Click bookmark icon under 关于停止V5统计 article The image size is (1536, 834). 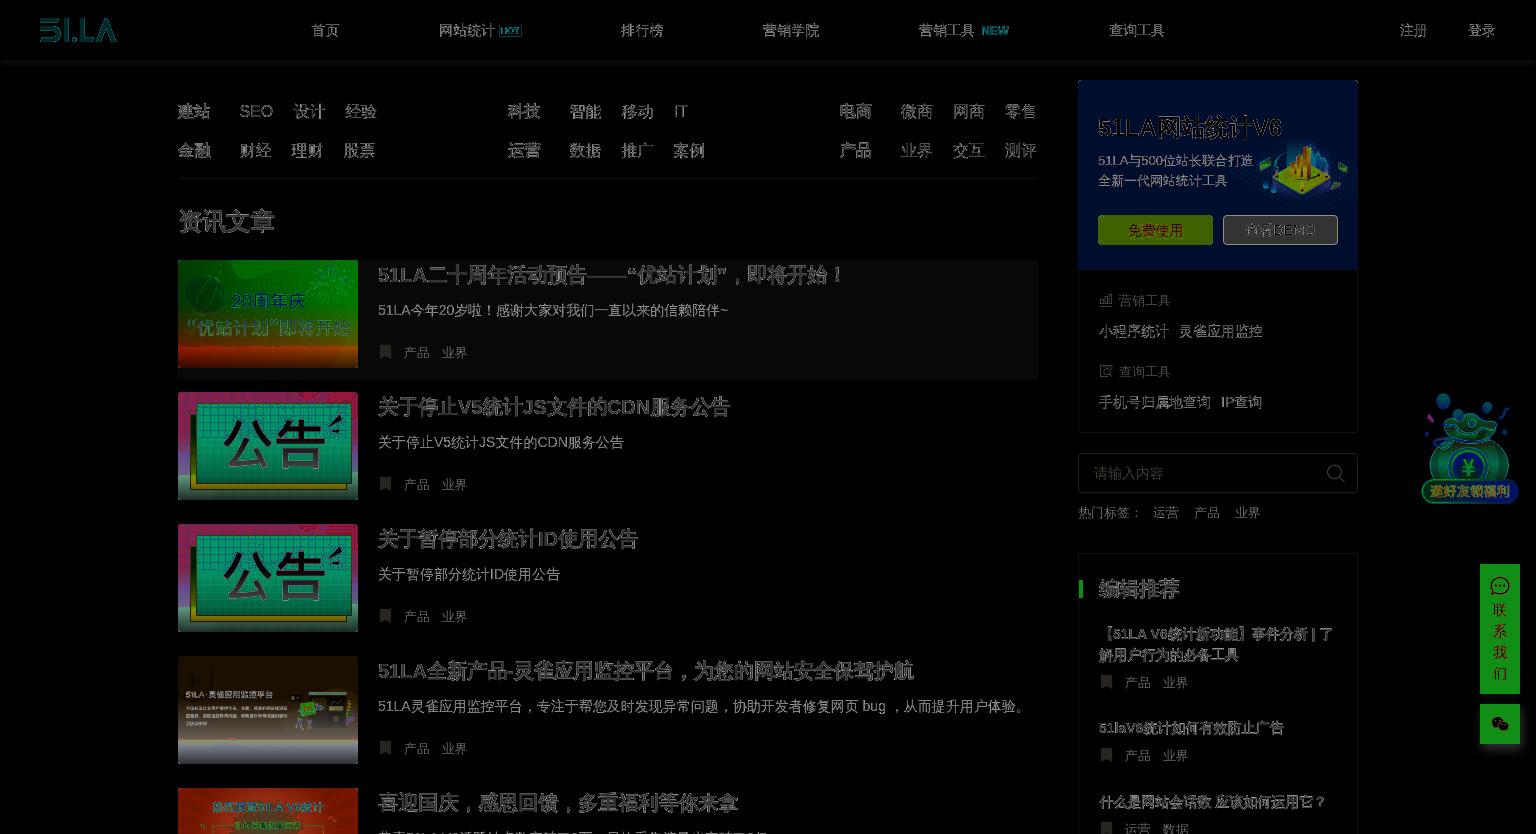tap(385, 484)
